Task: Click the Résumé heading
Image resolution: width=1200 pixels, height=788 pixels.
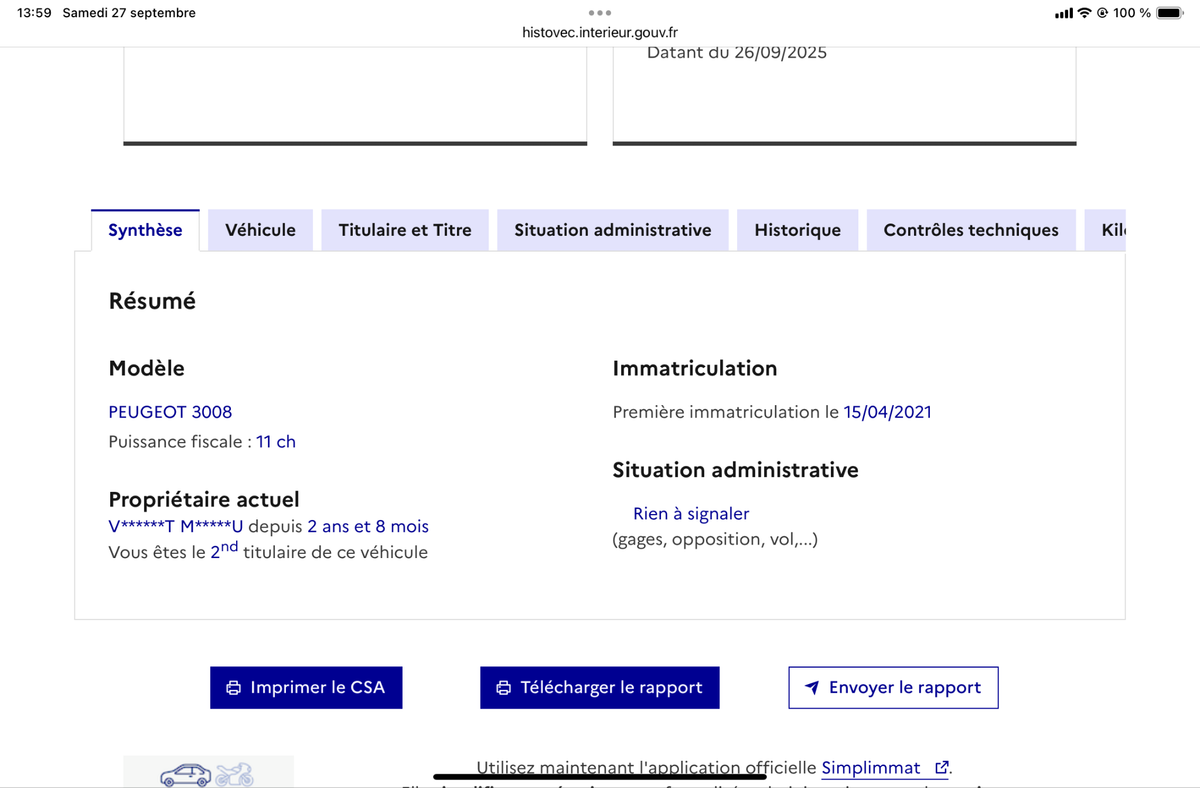Action: 152,301
